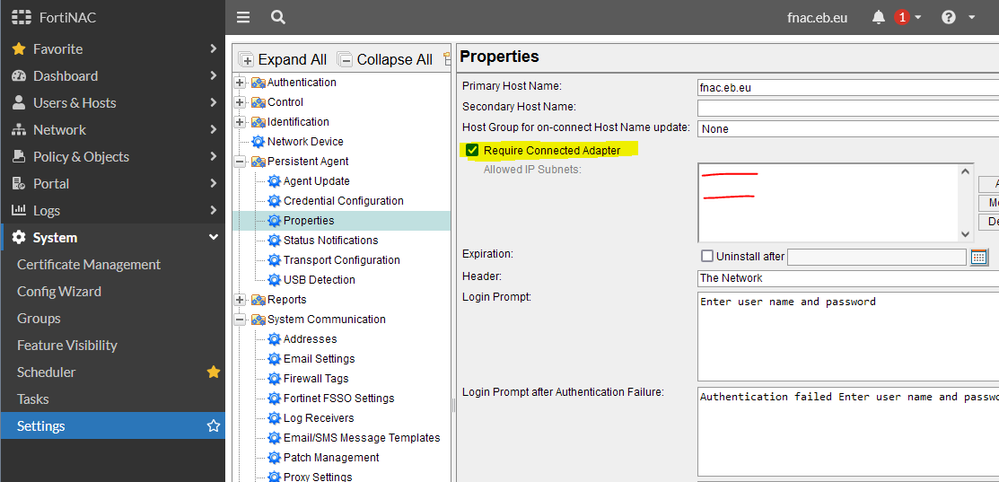Collapse the Persistent Agent tree node
This screenshot has height=482, width=999.
pos(240,162)
